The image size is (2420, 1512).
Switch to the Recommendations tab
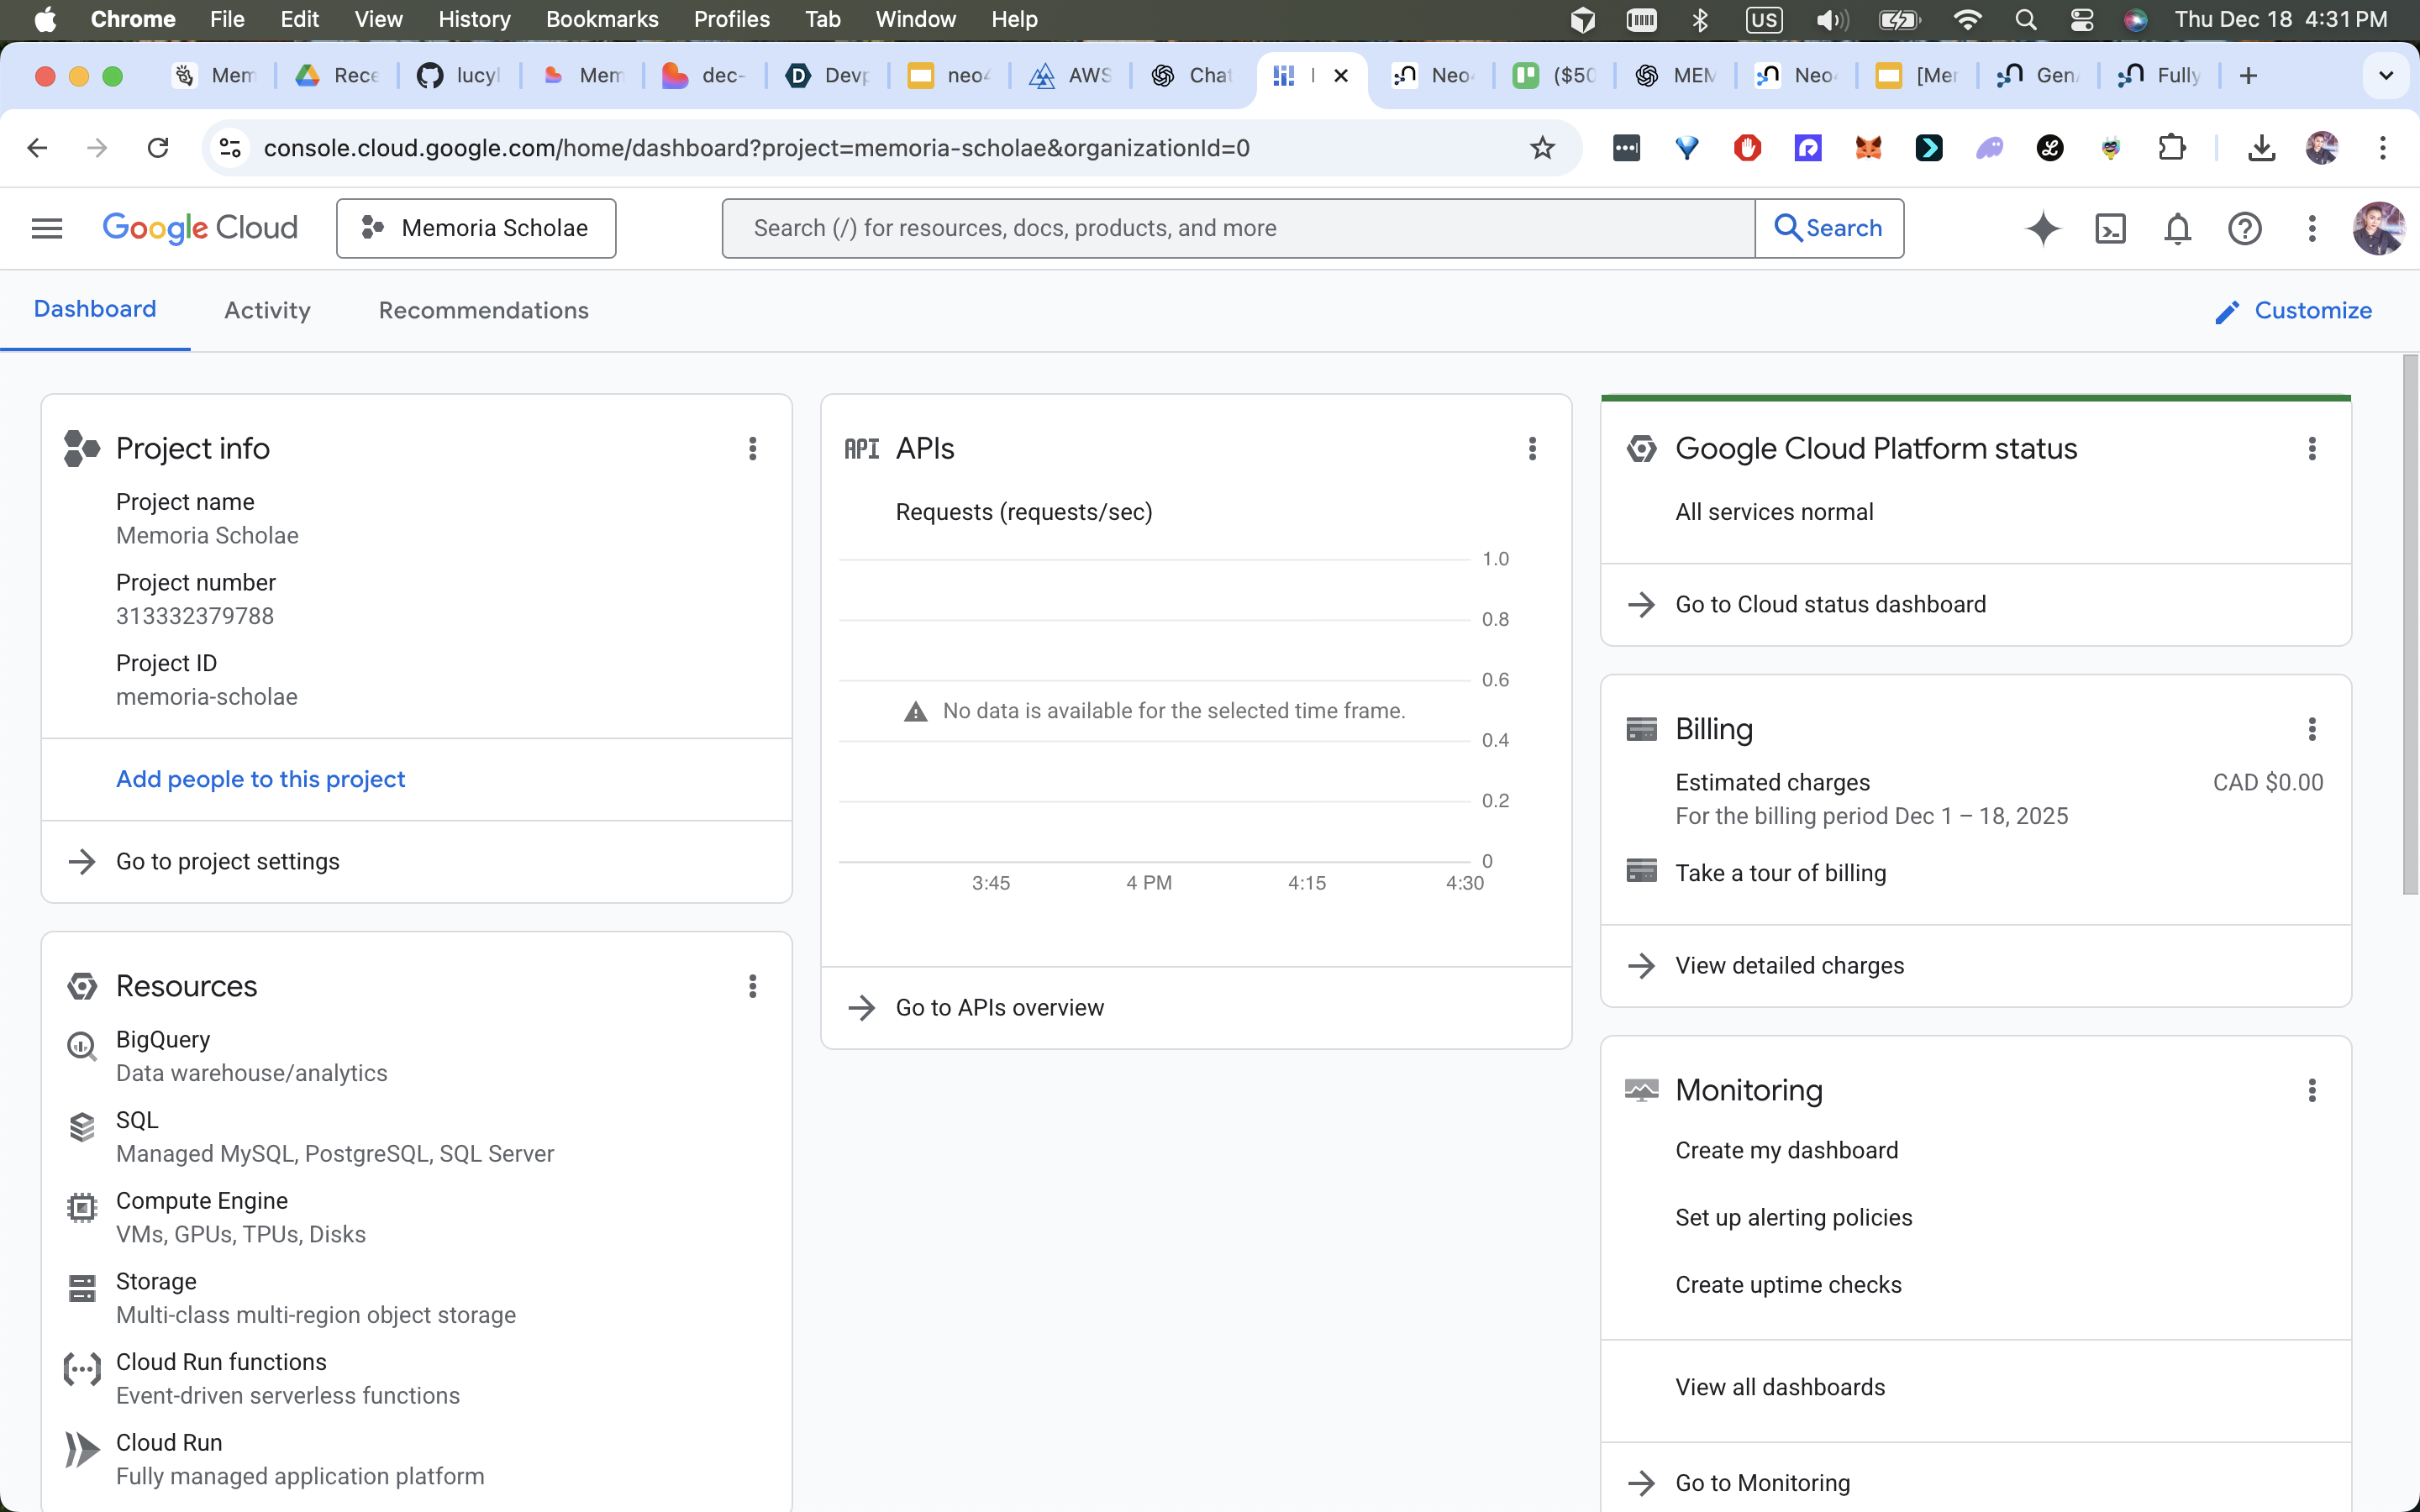483,310
